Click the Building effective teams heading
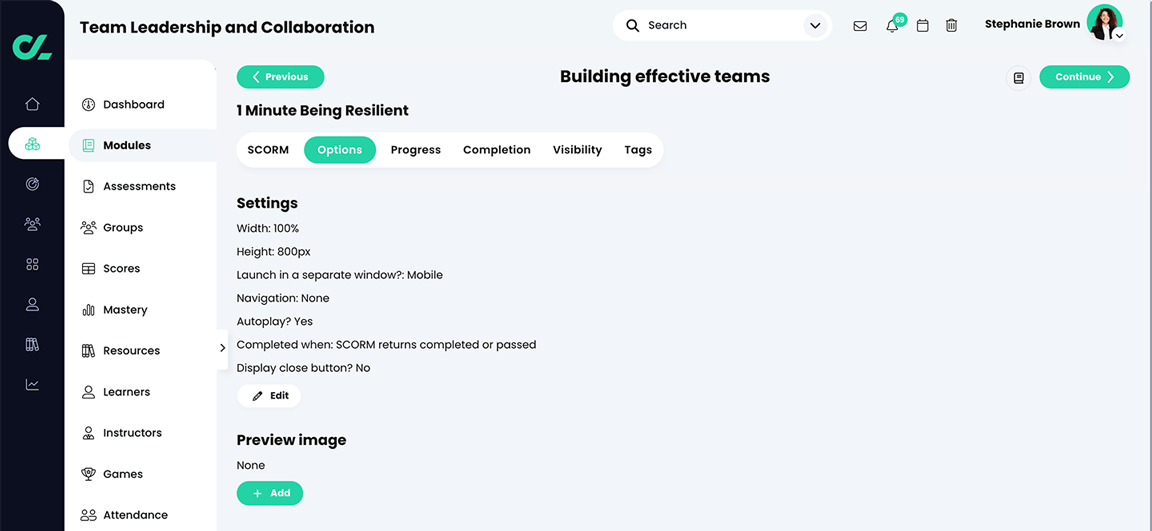 point(665,76)
